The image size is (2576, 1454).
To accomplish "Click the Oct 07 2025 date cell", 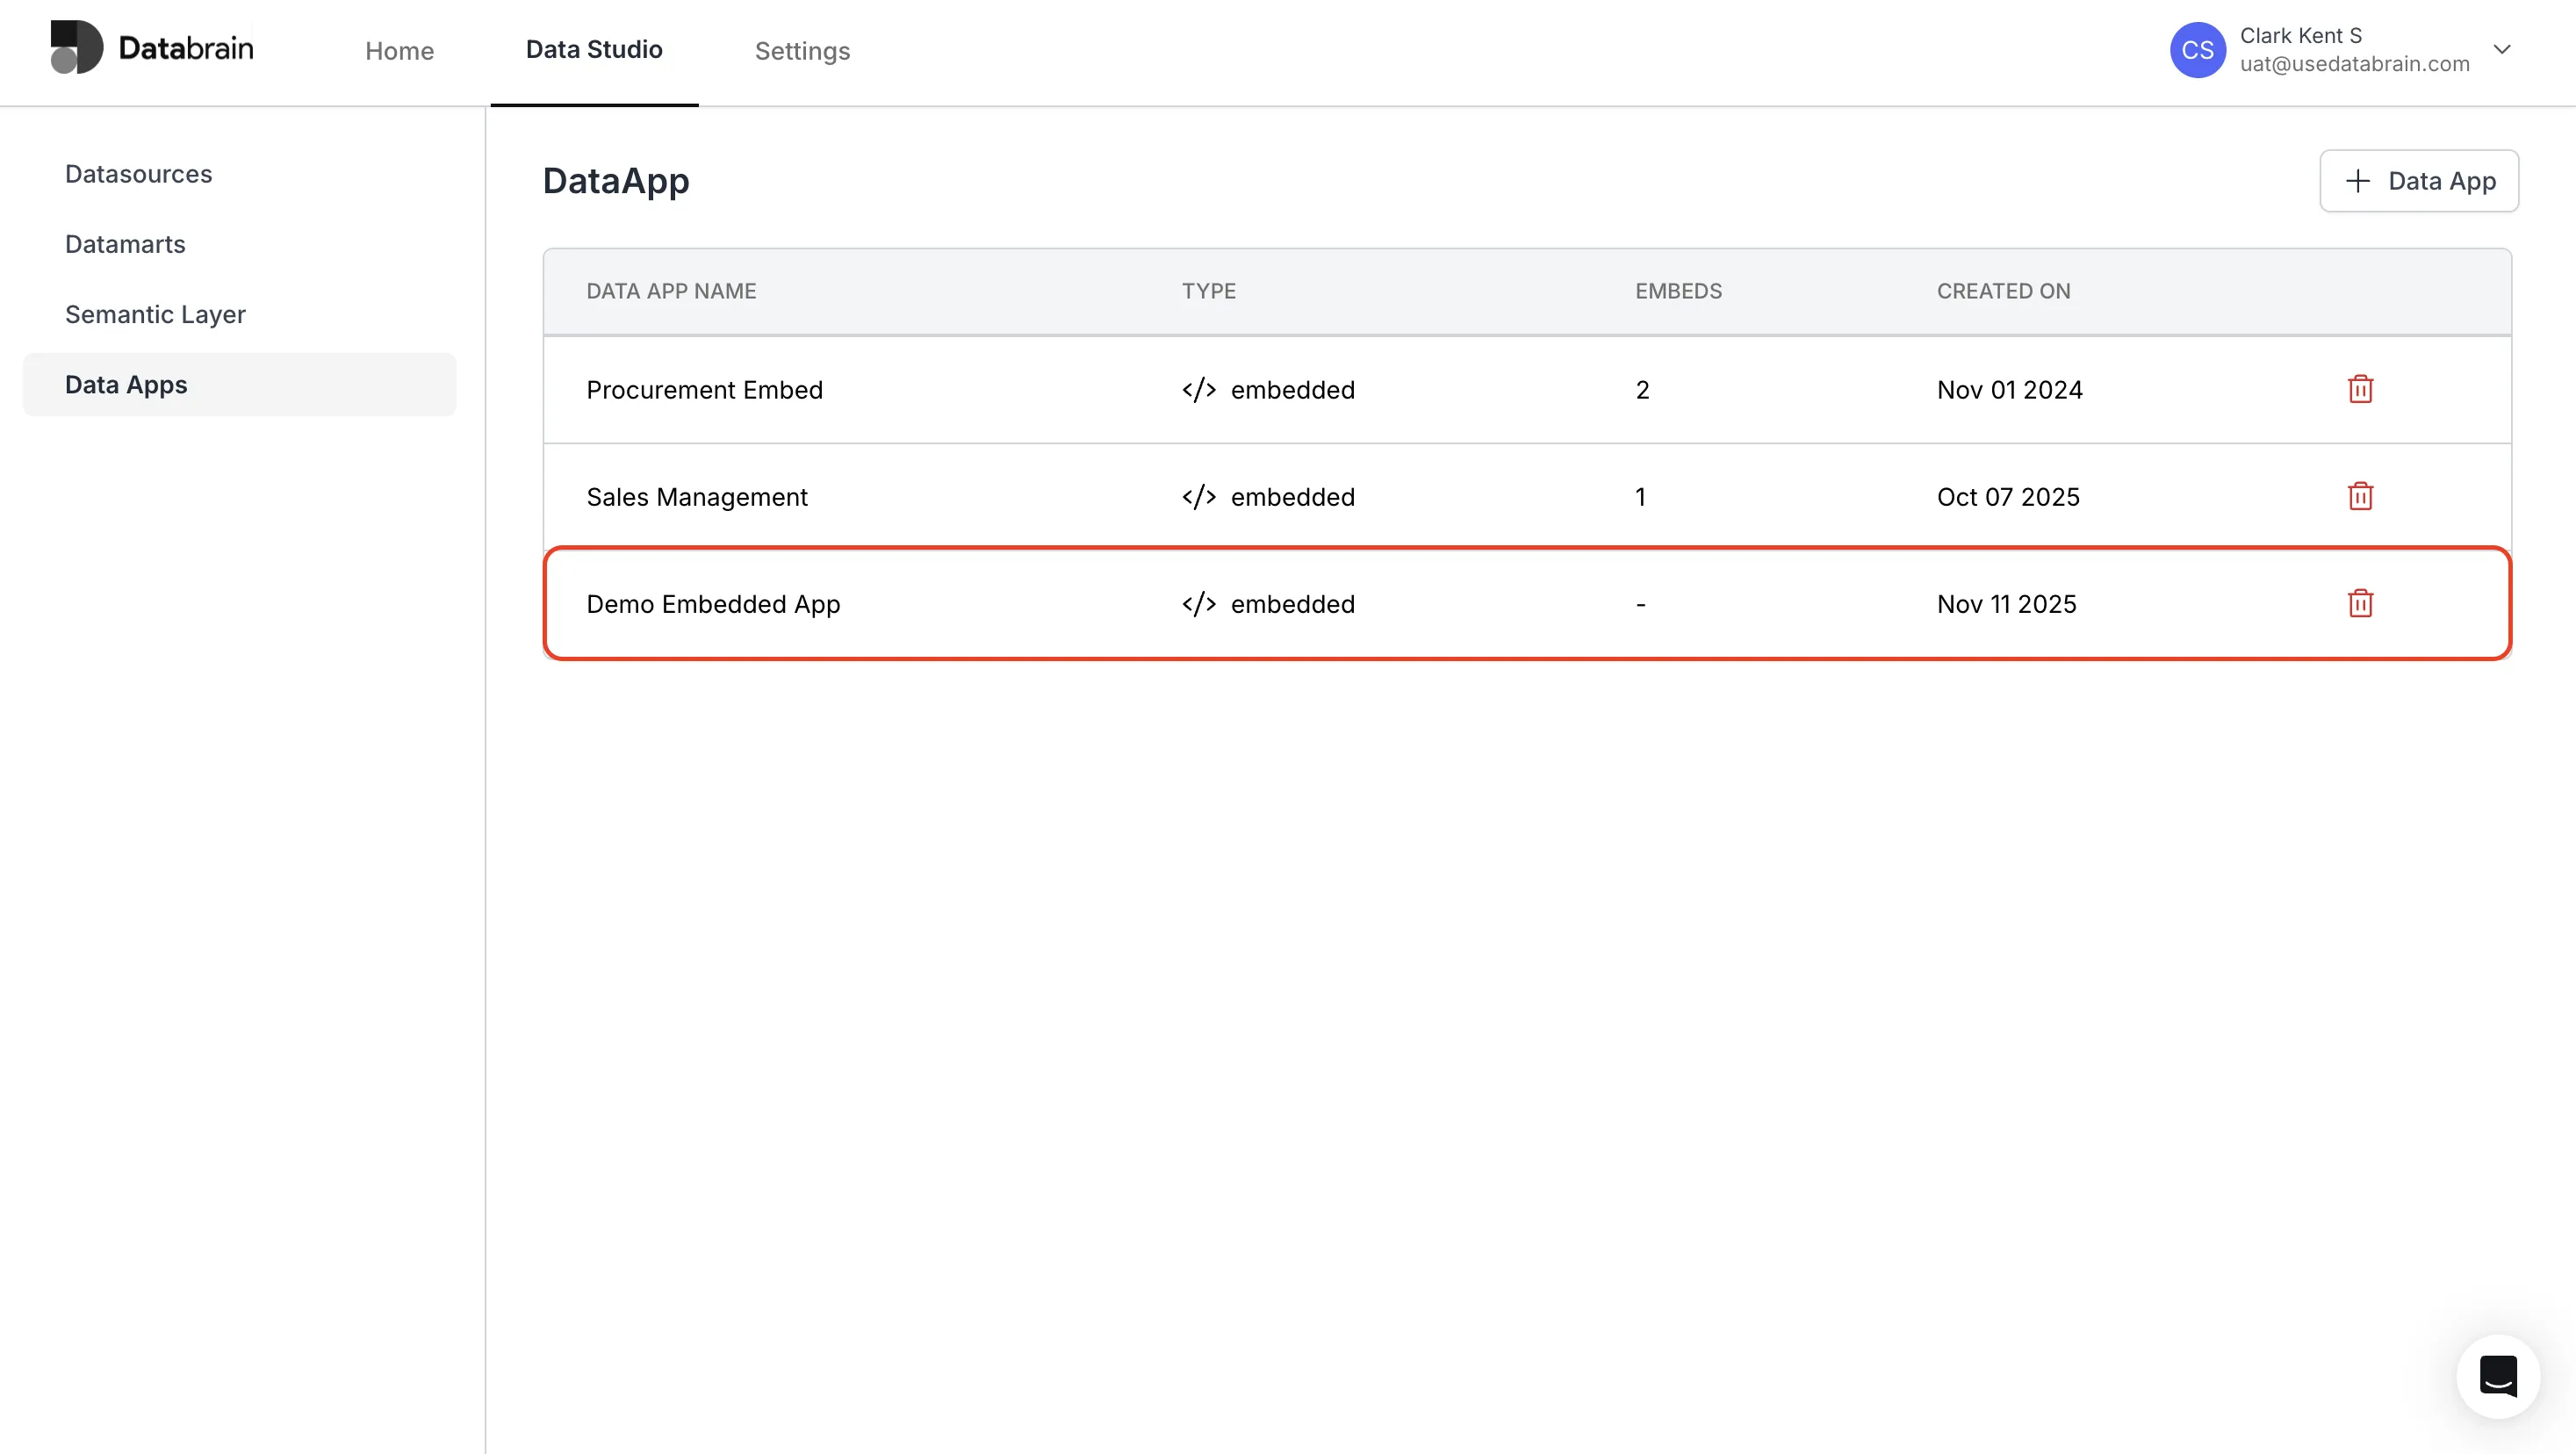I will point(2008,497).
